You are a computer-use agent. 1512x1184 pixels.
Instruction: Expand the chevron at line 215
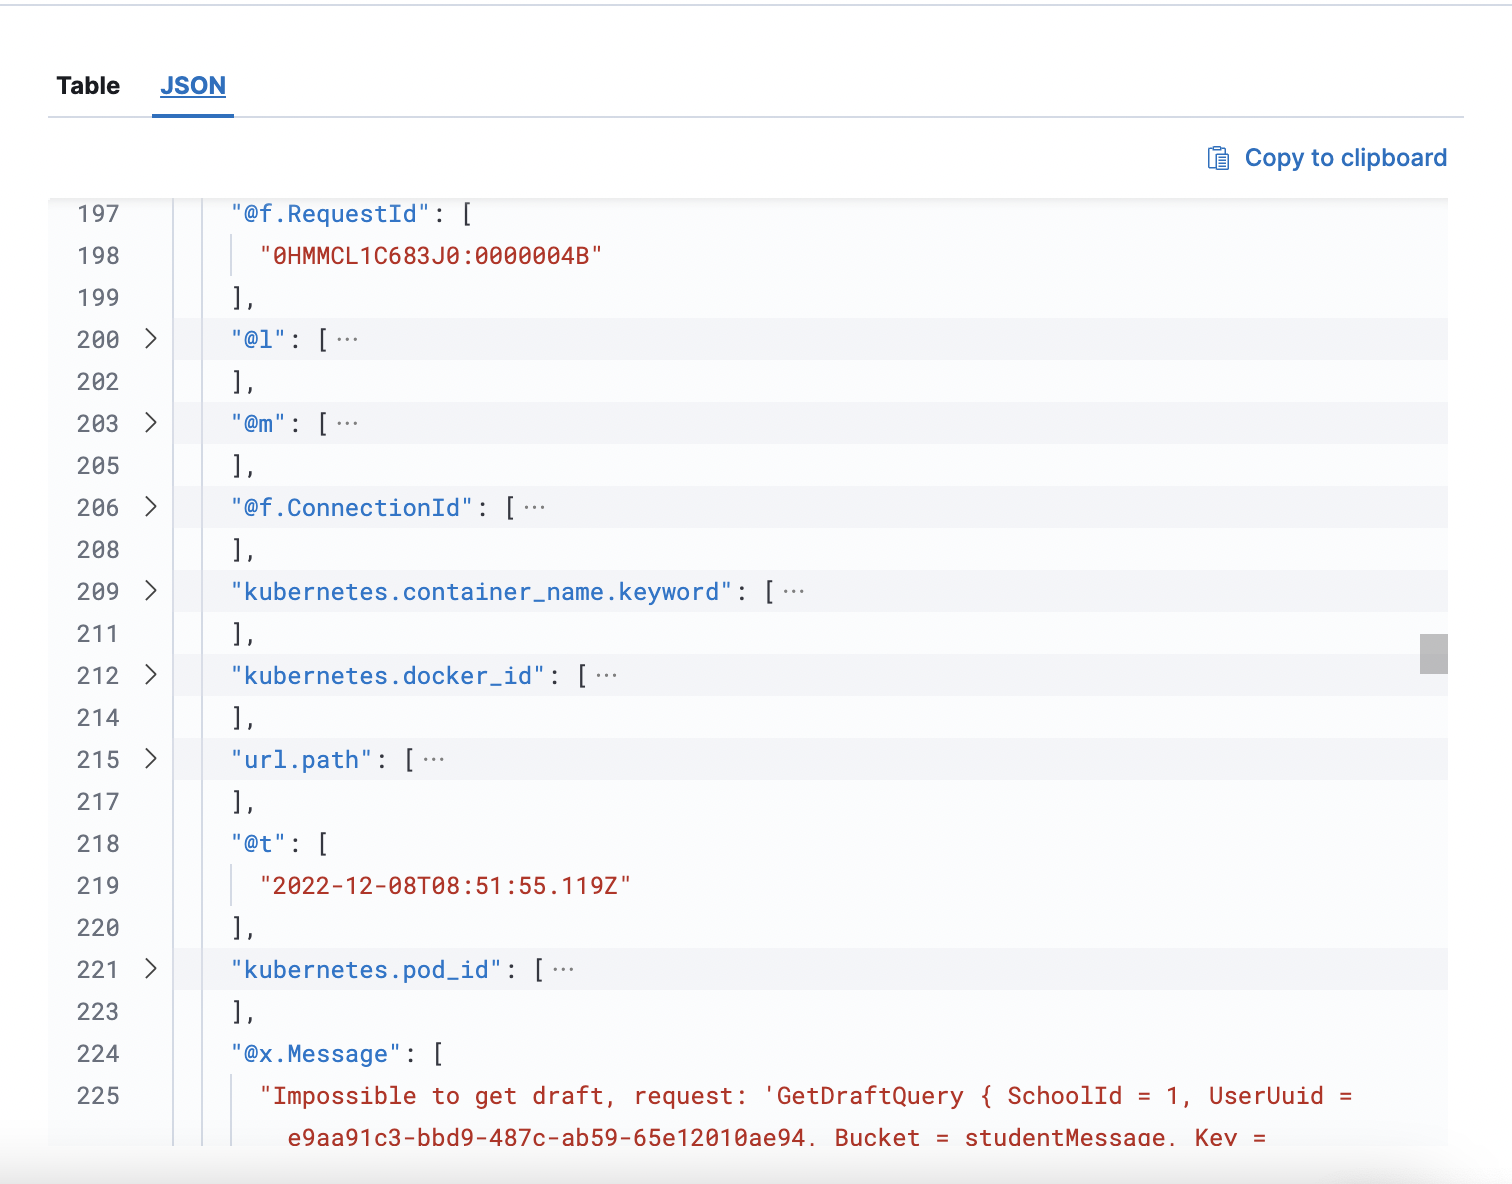(x=151, y=759)
